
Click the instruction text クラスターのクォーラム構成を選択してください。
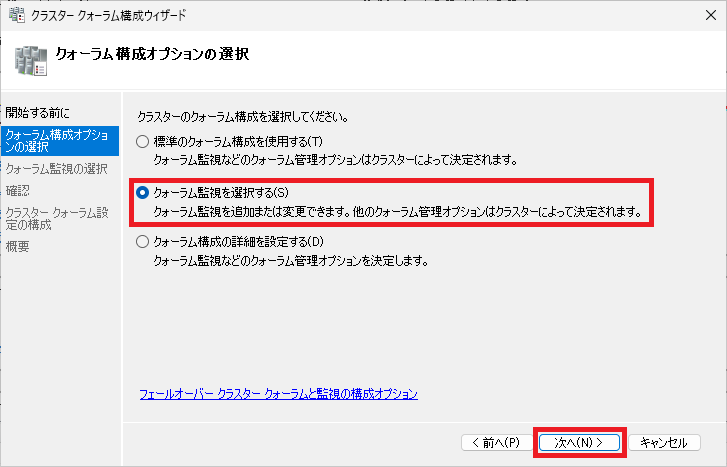243,117
